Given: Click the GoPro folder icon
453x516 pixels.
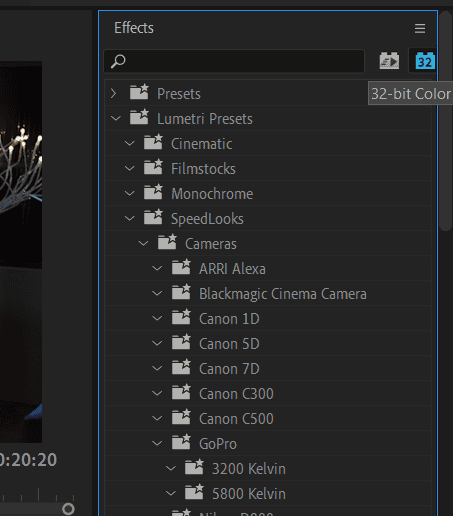Looking at the screenshot, I should pyautogui.click(x=181, y=442).
